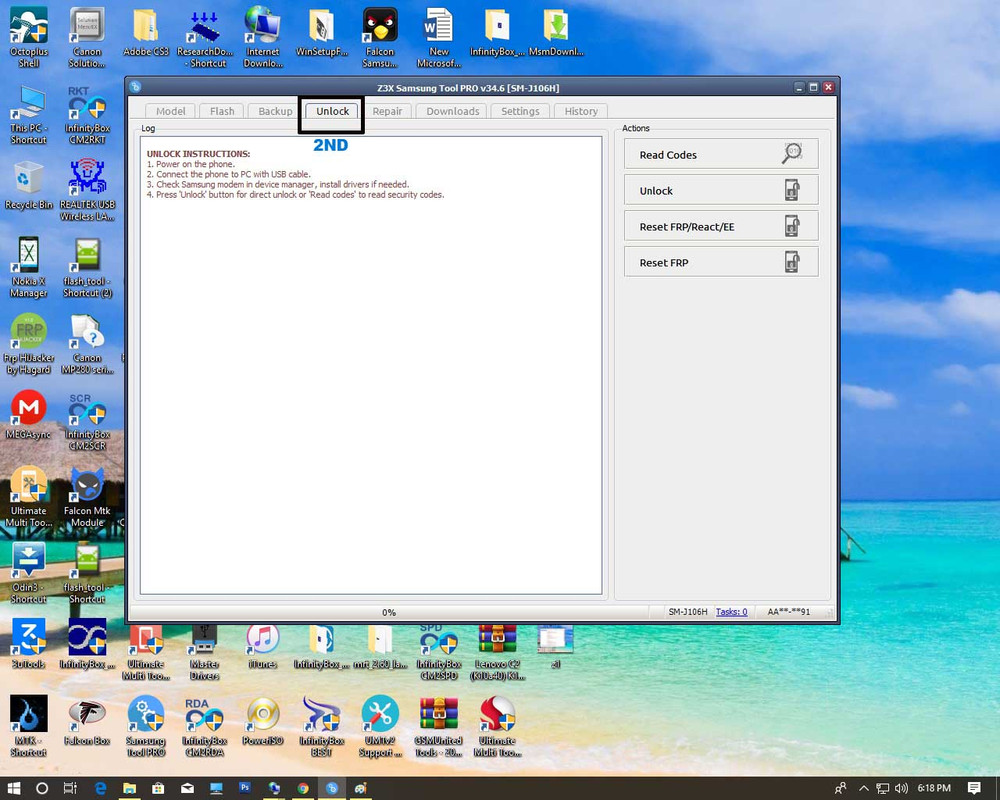
Task: Launch Samsung Tool PRO desktop icon
Action: 146,726
